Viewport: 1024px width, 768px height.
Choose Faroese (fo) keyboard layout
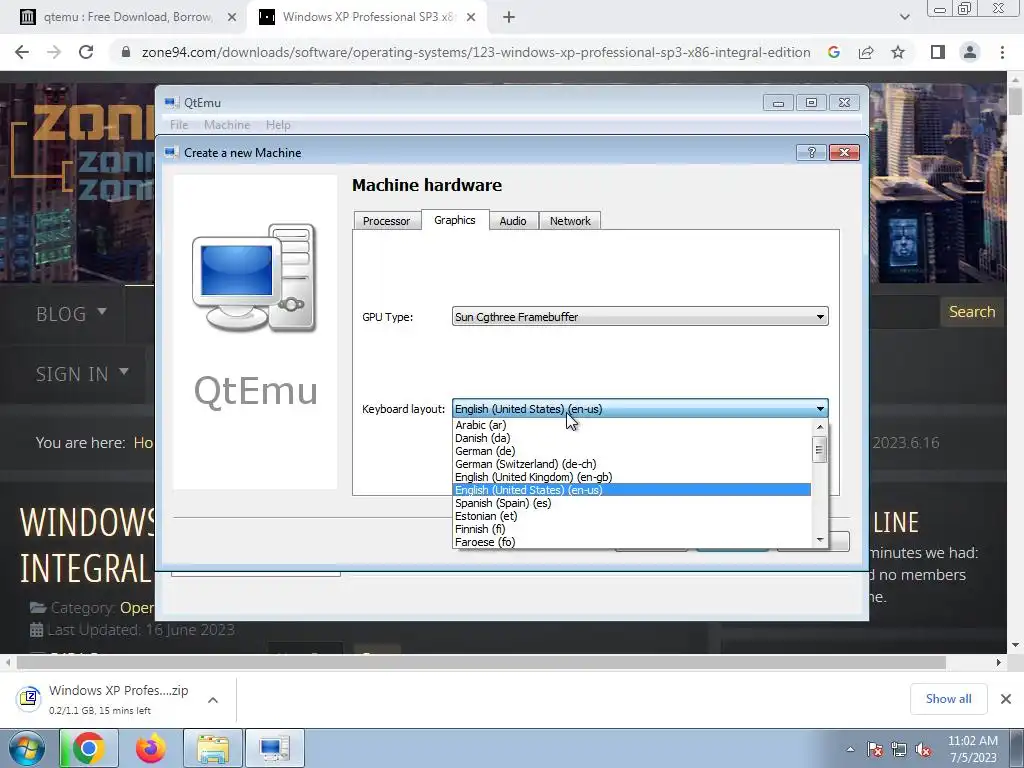pyautogui.click(x=632, y=542)
